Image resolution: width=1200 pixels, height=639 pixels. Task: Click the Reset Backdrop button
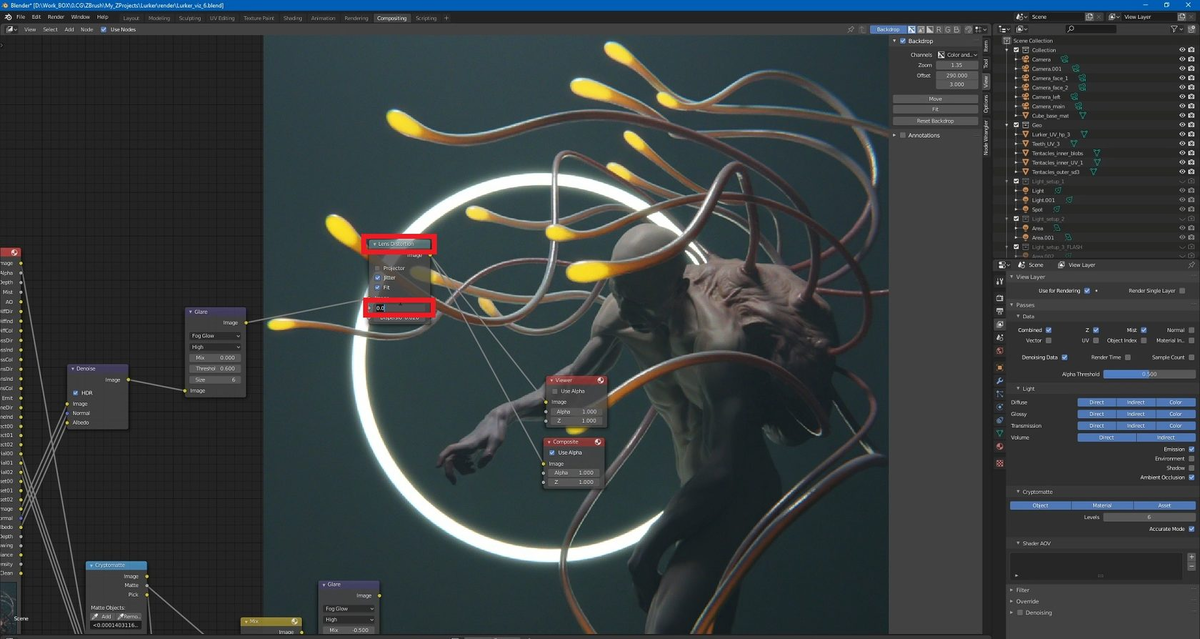pyautogui.click(x=935, y=121)
